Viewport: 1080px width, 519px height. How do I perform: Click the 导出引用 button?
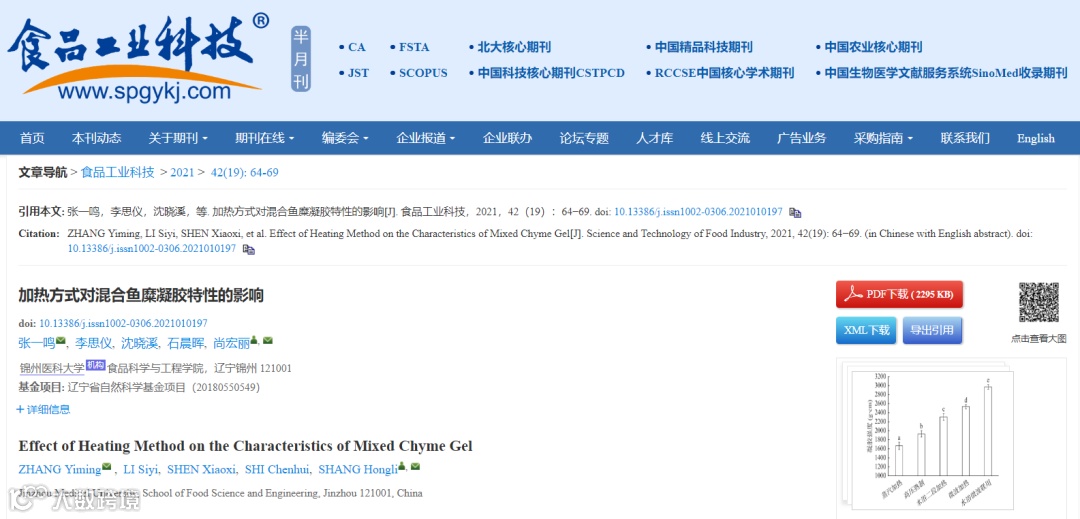(x=932, y=330)
